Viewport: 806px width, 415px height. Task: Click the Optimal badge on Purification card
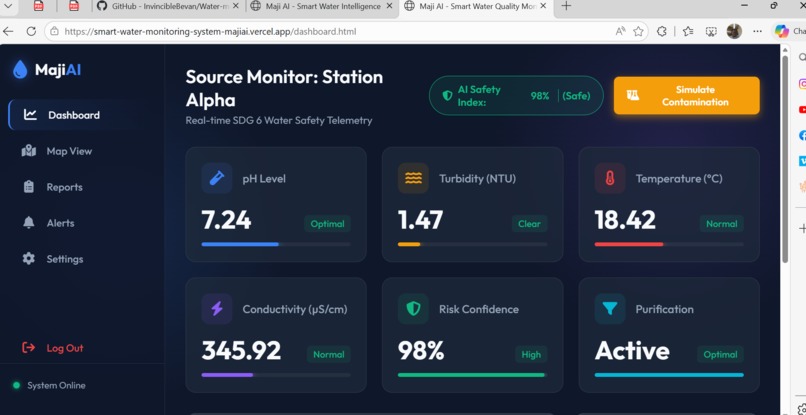click(x=721, y=354)
